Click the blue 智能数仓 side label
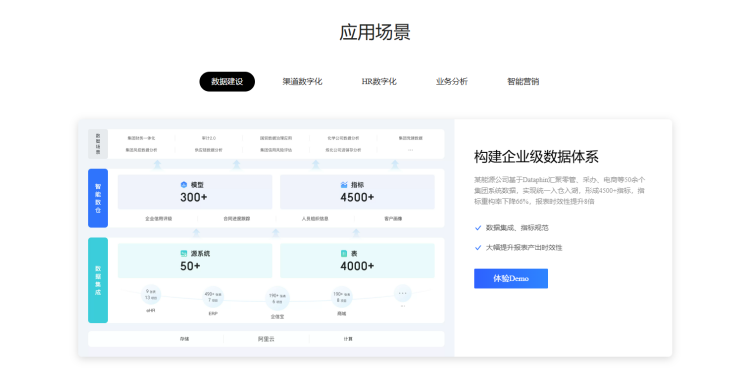 click(x=98, y=198)
